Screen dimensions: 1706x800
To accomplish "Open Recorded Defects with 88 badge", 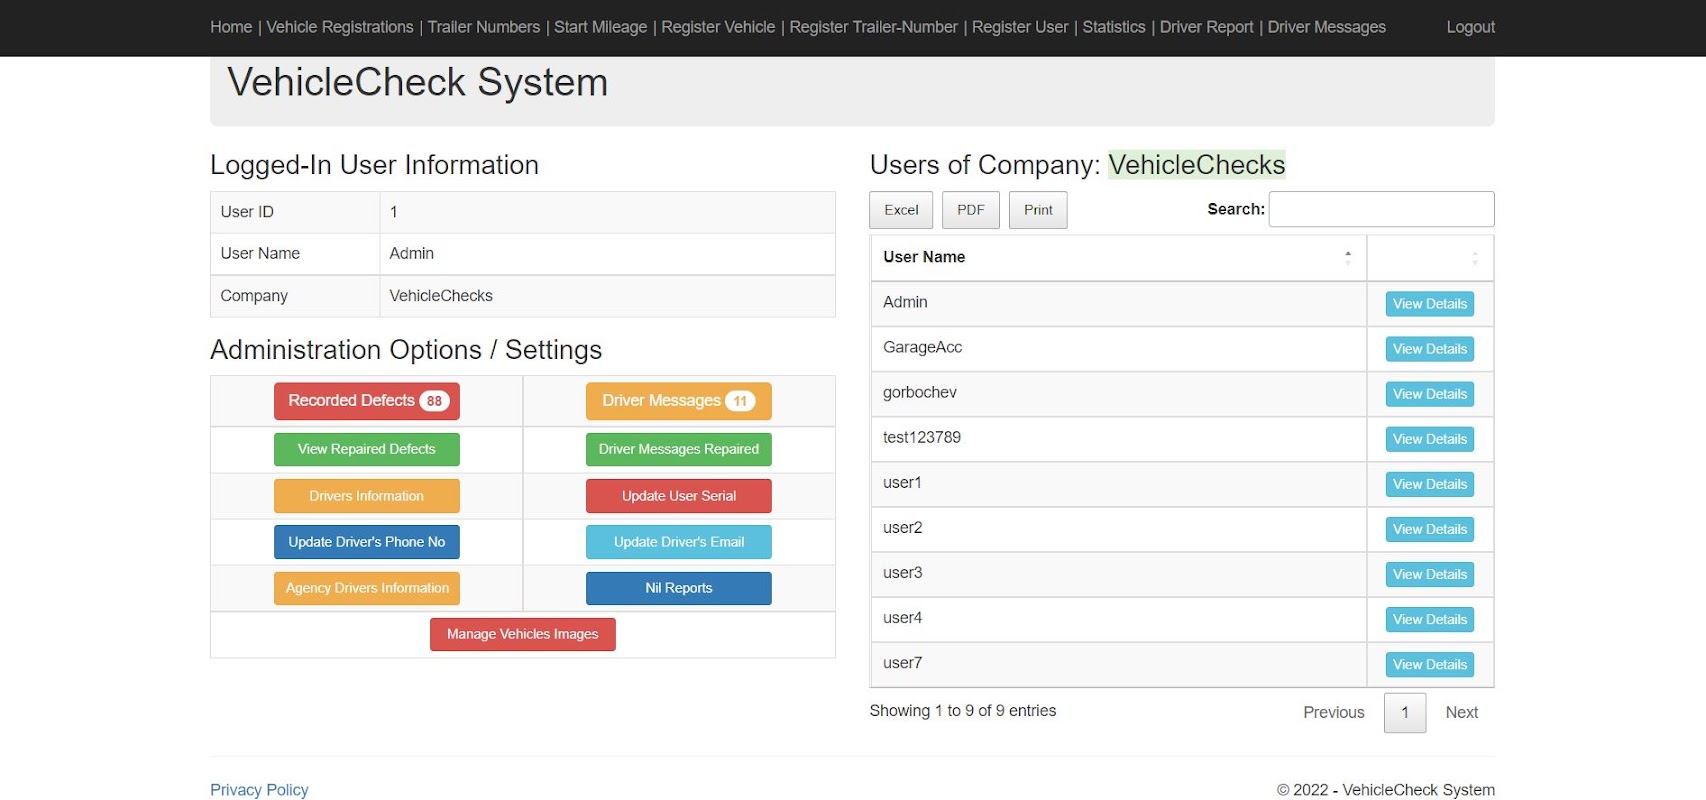I will 367,401.
